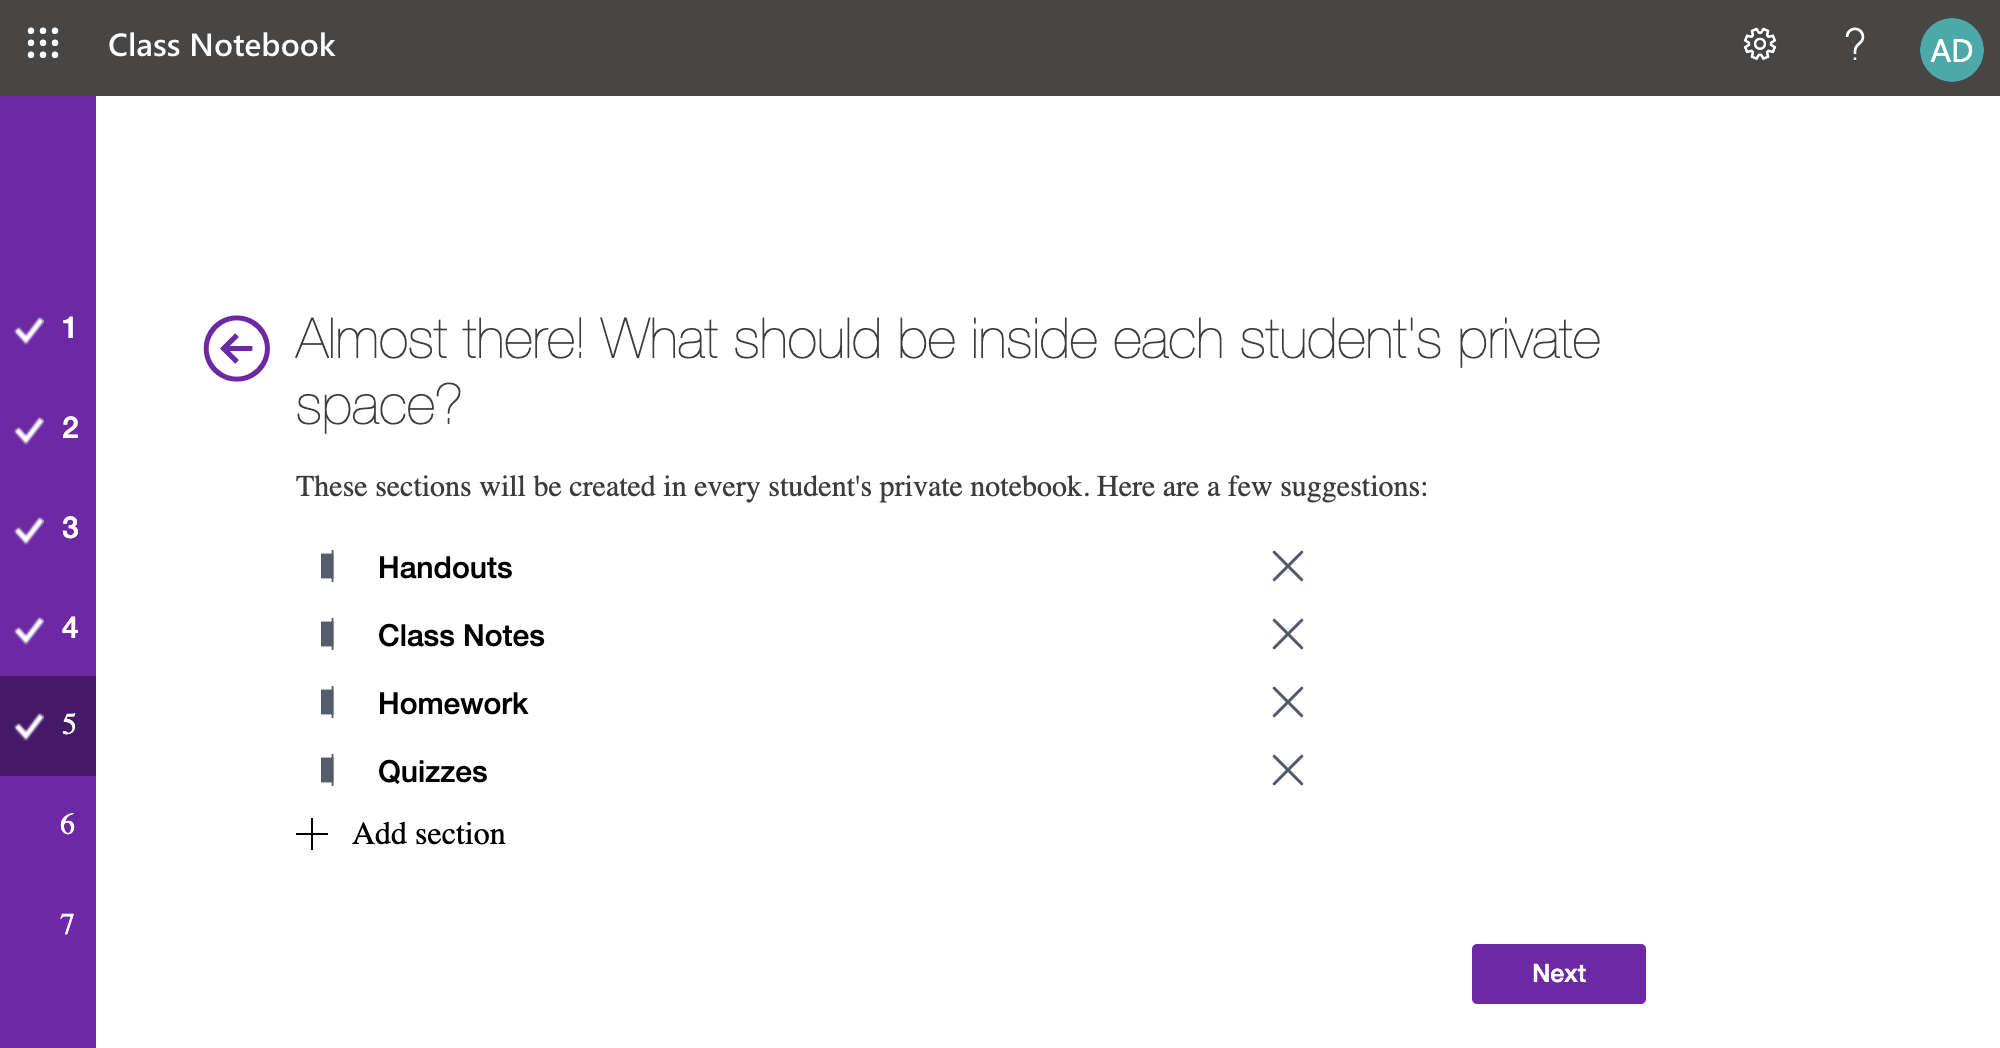Image resolution: width=2000 pixels, height=1048 pixels.
Task: Go to wizard step 2
Action: [48, 428]
